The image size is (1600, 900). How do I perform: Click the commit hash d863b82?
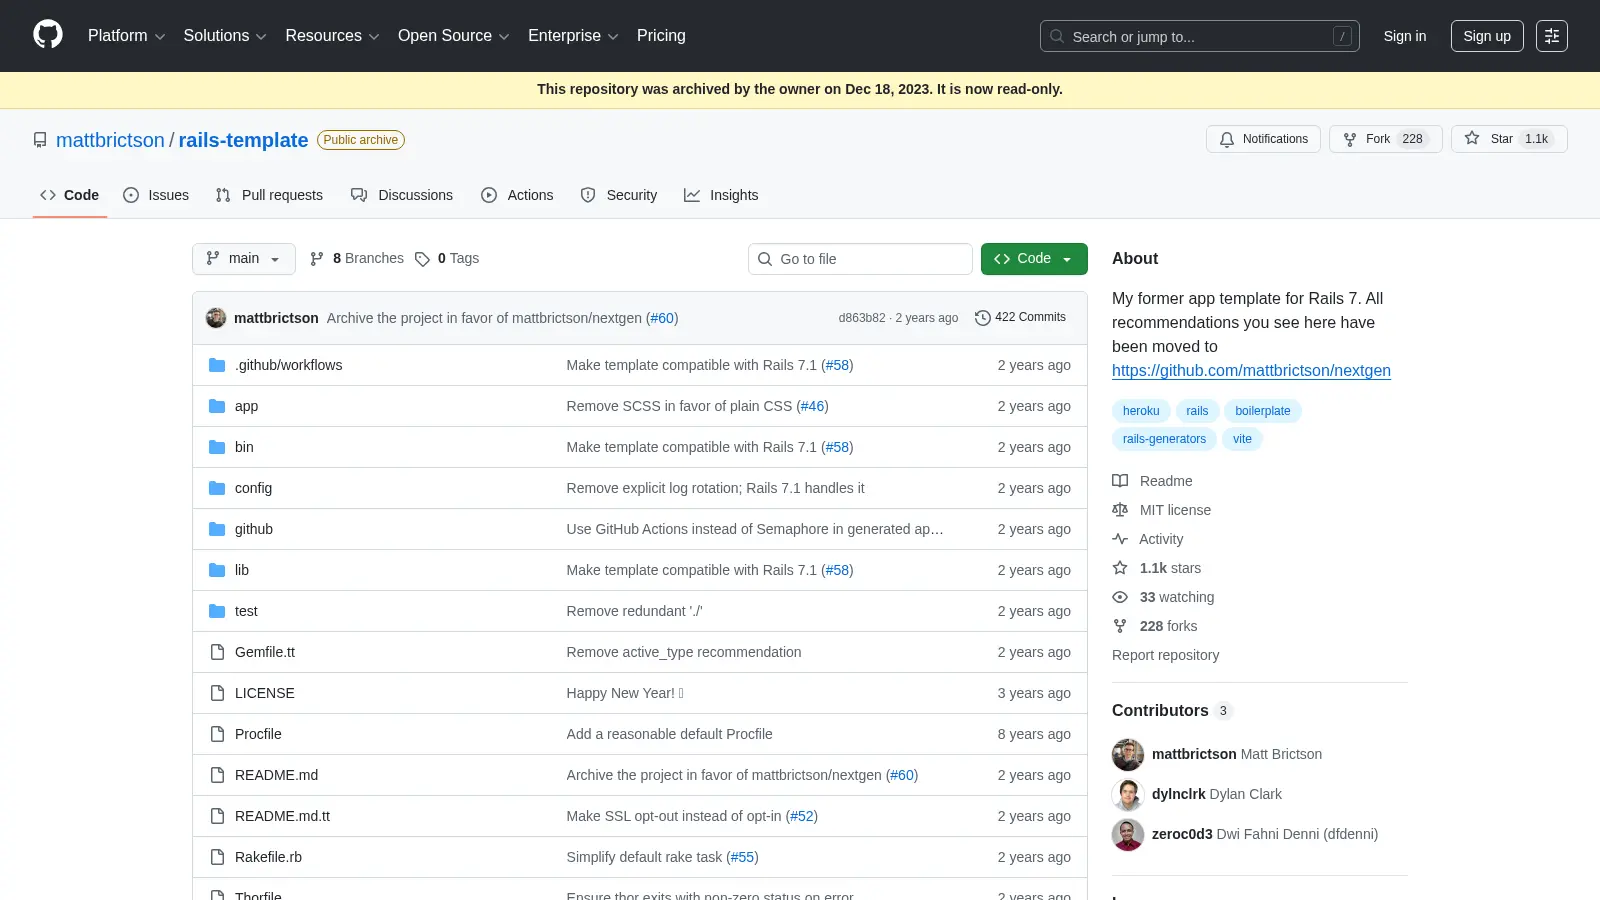(x=862, y=318)
